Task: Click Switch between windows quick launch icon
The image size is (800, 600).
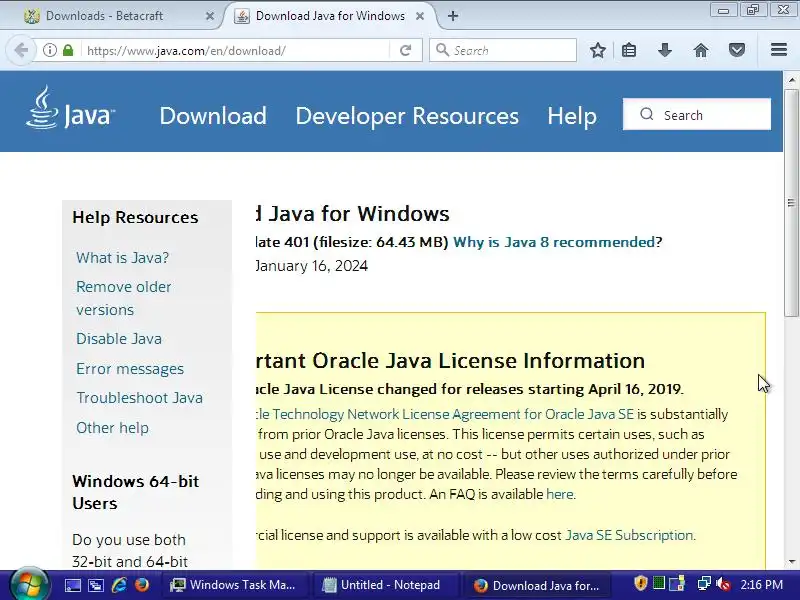Action: pos(95,585)
